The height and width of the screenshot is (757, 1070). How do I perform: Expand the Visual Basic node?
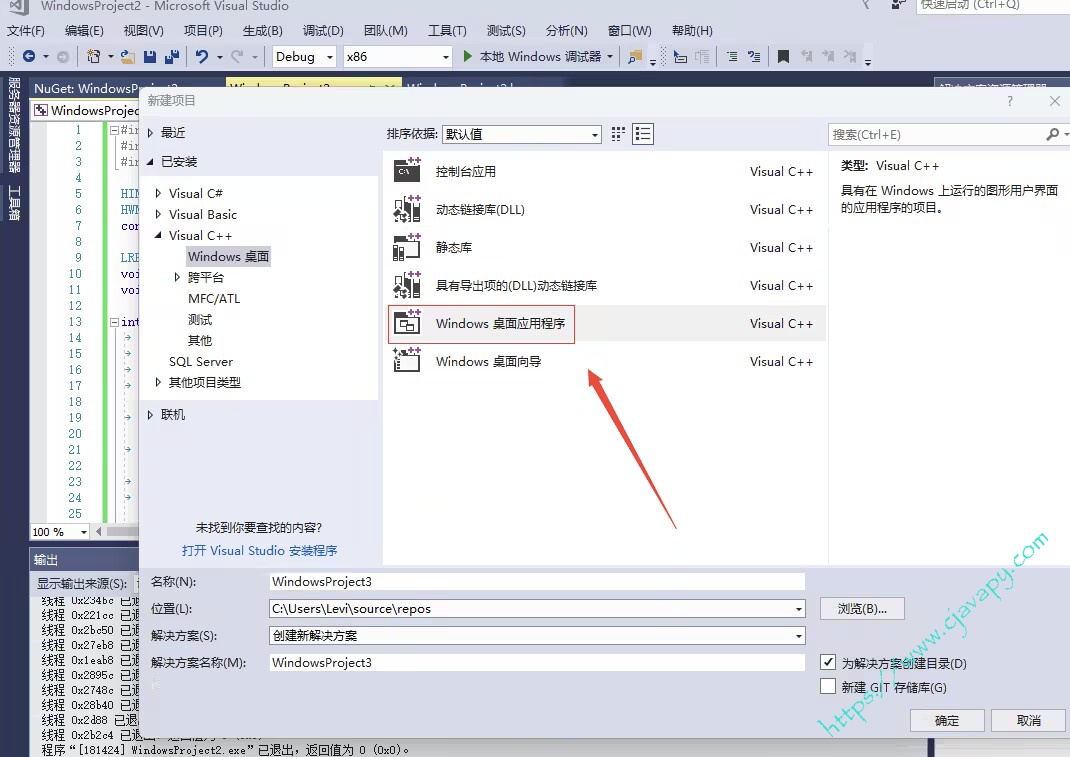(158, 214)
